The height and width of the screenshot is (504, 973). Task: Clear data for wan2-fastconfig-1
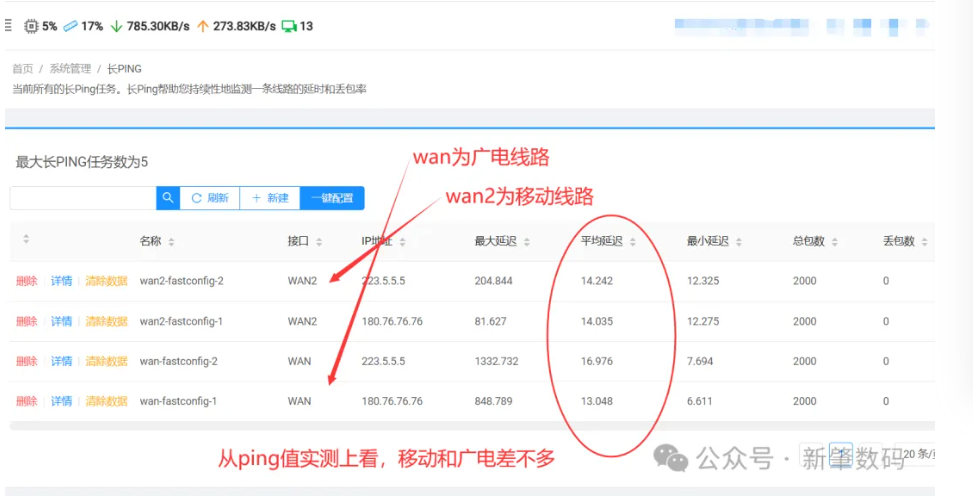tap(106, 322)
